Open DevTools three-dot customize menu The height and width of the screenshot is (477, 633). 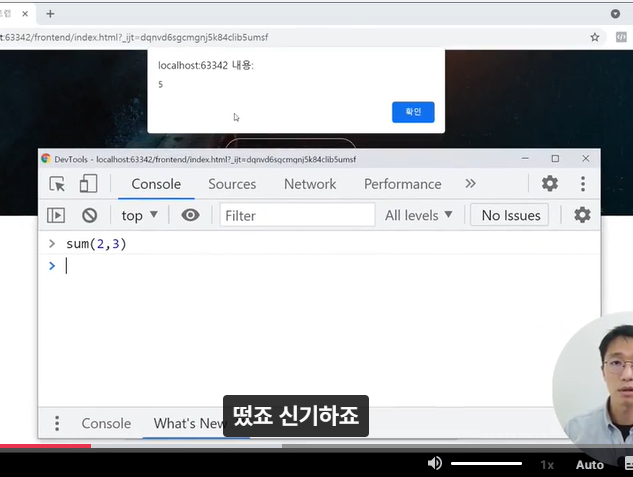(583, 184)
